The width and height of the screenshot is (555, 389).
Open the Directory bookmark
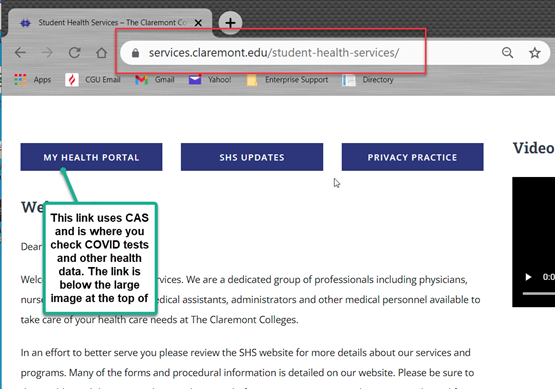pyautogui.click(x=368, y=80)
